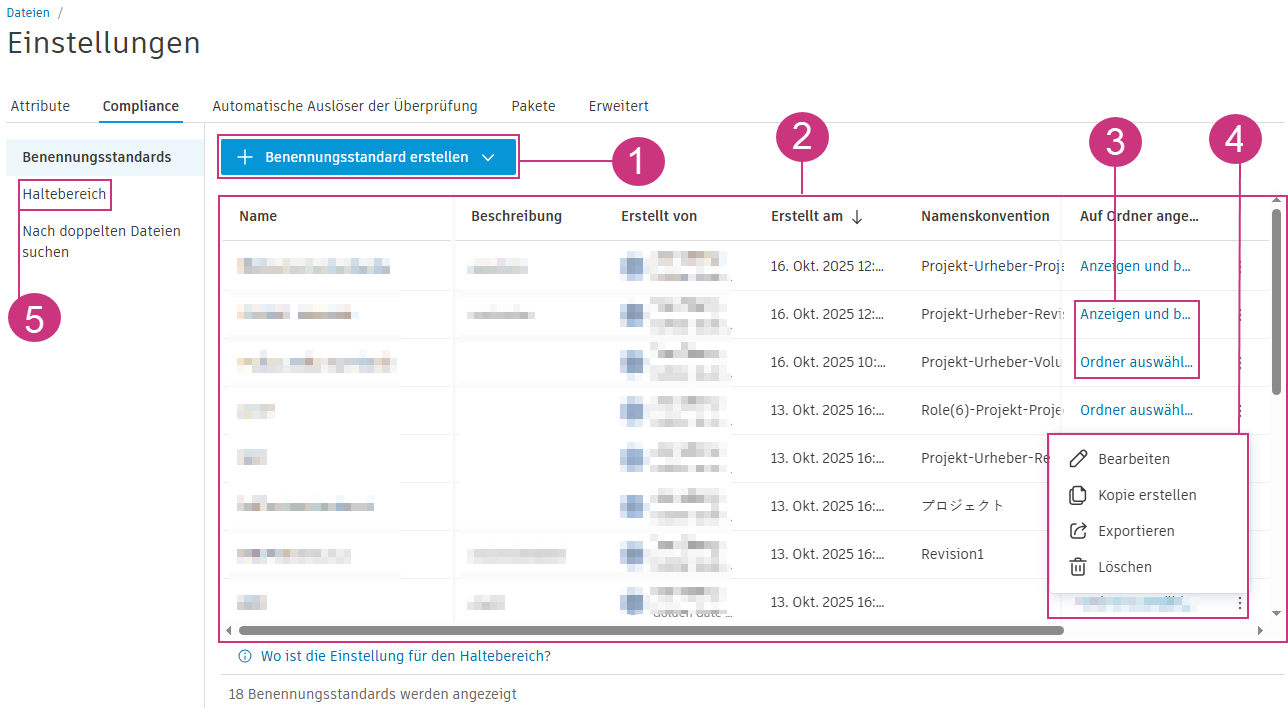
Task: Click the Projekt-Urheber-Volu naming convention cell
Action: [991, 362]
